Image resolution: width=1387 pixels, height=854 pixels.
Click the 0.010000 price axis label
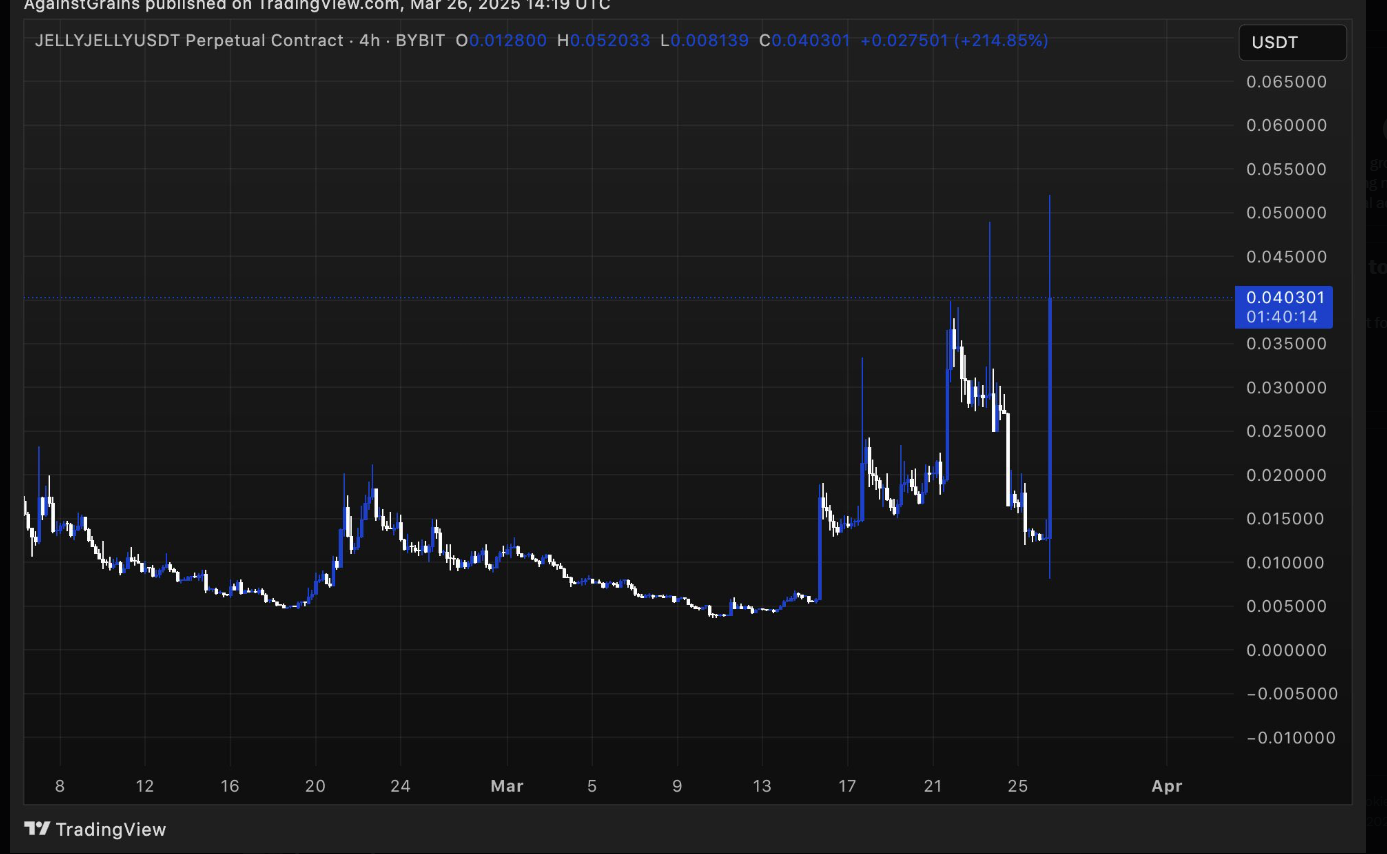click(x=1286, y=563)
